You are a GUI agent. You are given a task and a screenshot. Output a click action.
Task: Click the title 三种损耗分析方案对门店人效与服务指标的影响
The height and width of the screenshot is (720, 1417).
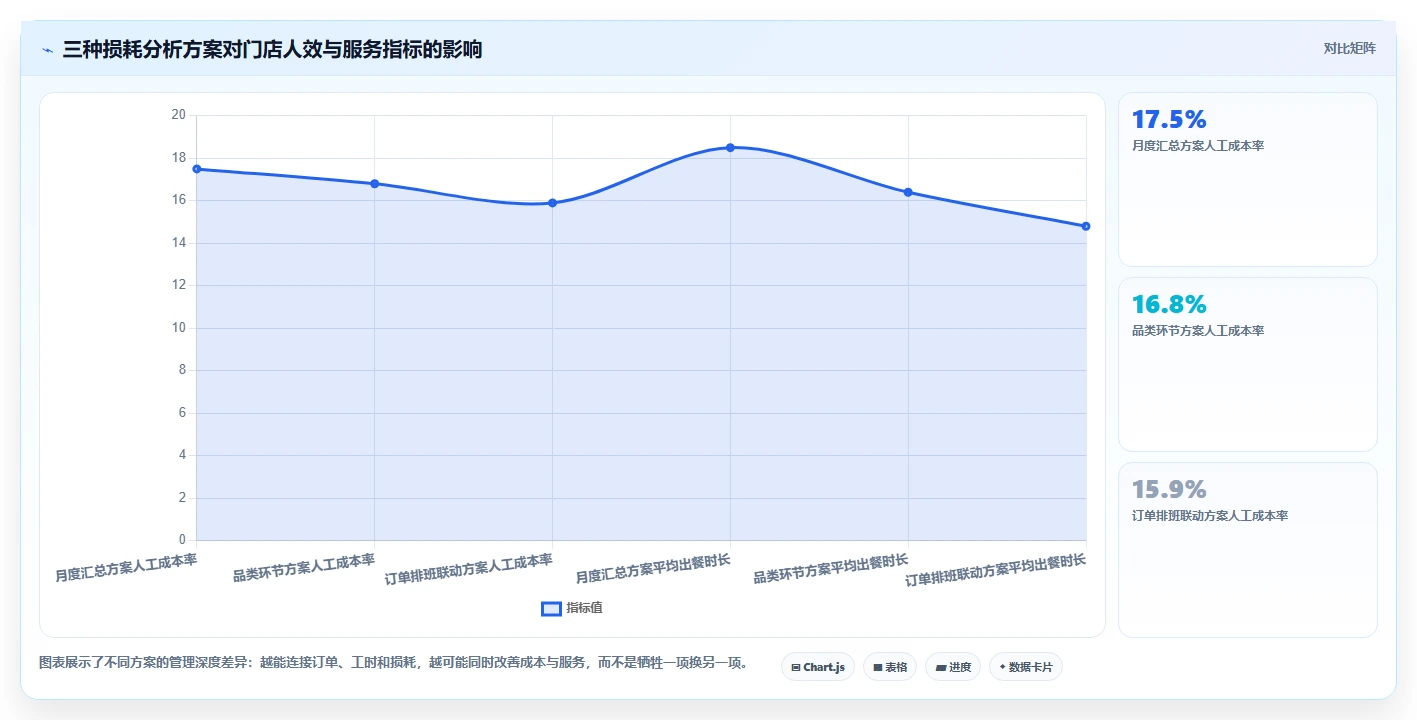[272, 49]
